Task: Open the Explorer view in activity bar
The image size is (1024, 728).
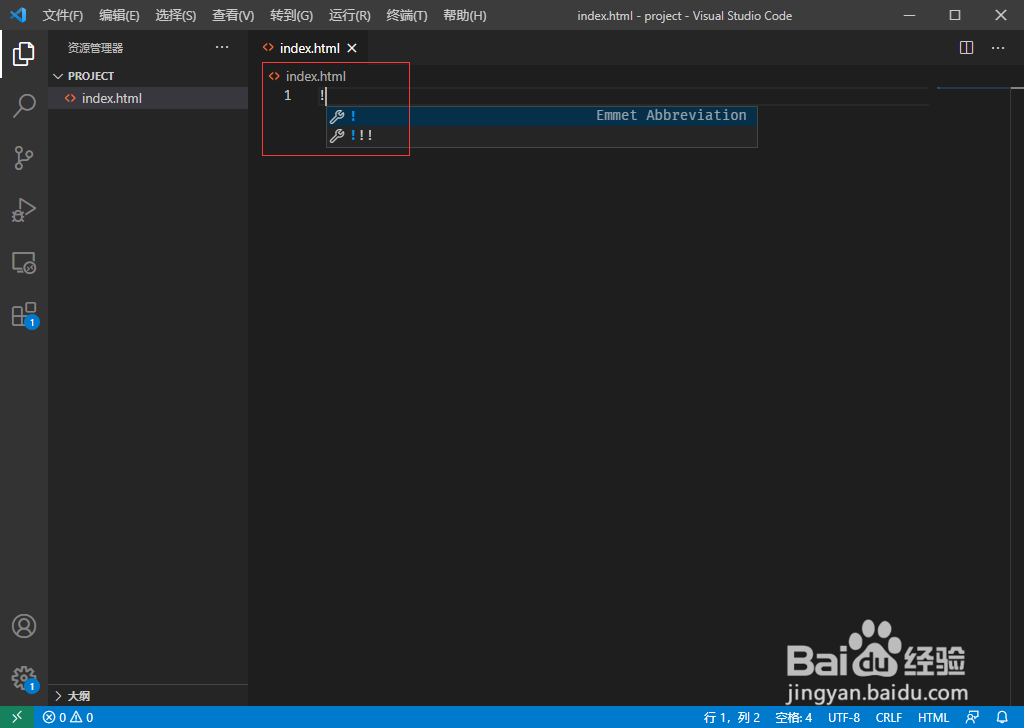Action: 24,54
